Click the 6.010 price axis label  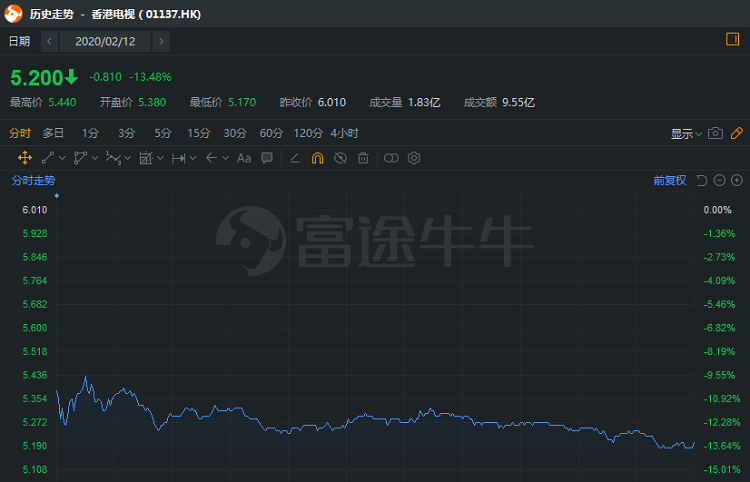point(35,210)
